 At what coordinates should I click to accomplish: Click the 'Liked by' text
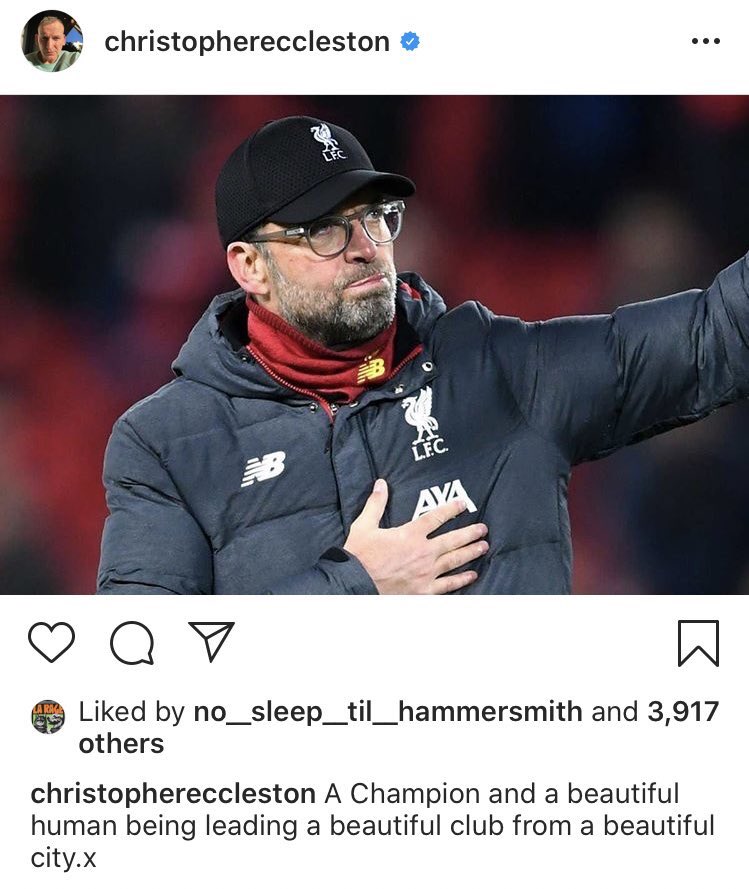pyautogui.click(x=132, y=712)
